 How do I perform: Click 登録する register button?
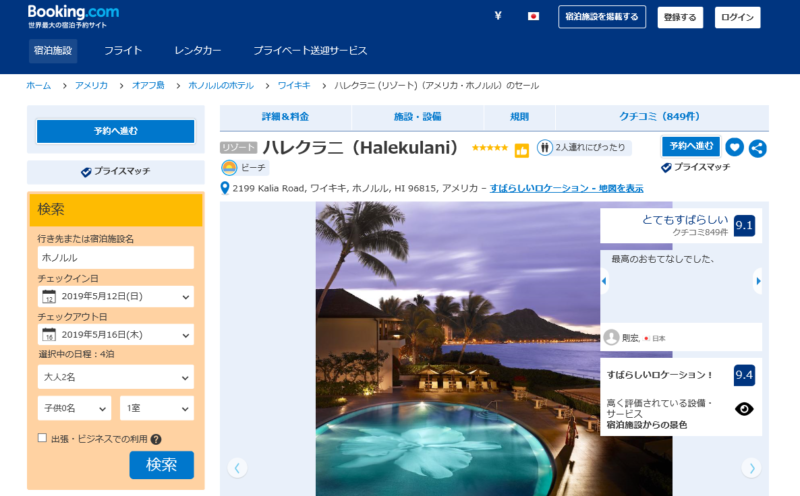[680, 17]
